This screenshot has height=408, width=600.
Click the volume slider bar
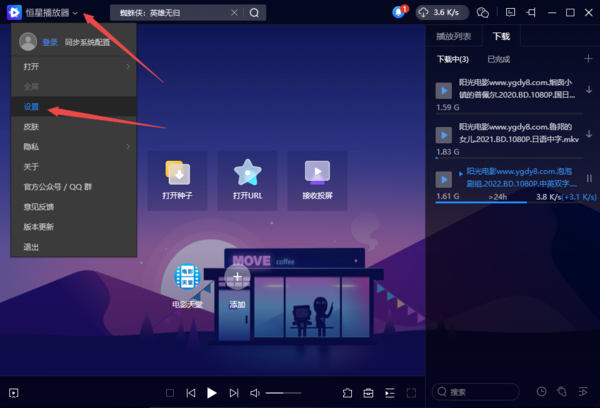pyautogui.click(x=284, y=393)
